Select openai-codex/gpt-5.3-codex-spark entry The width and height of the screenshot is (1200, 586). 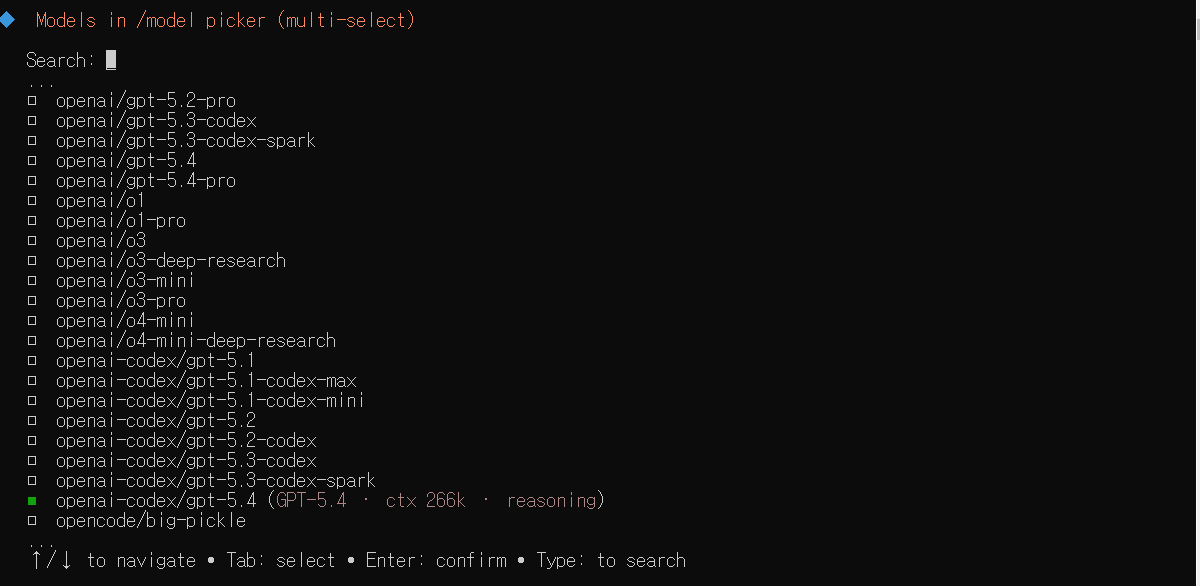pyautogui.click(x=215, y=481)
